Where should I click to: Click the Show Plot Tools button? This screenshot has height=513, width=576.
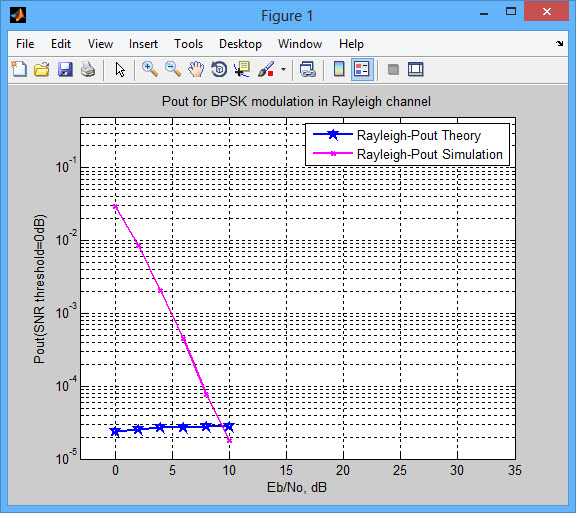coord(415,69)
